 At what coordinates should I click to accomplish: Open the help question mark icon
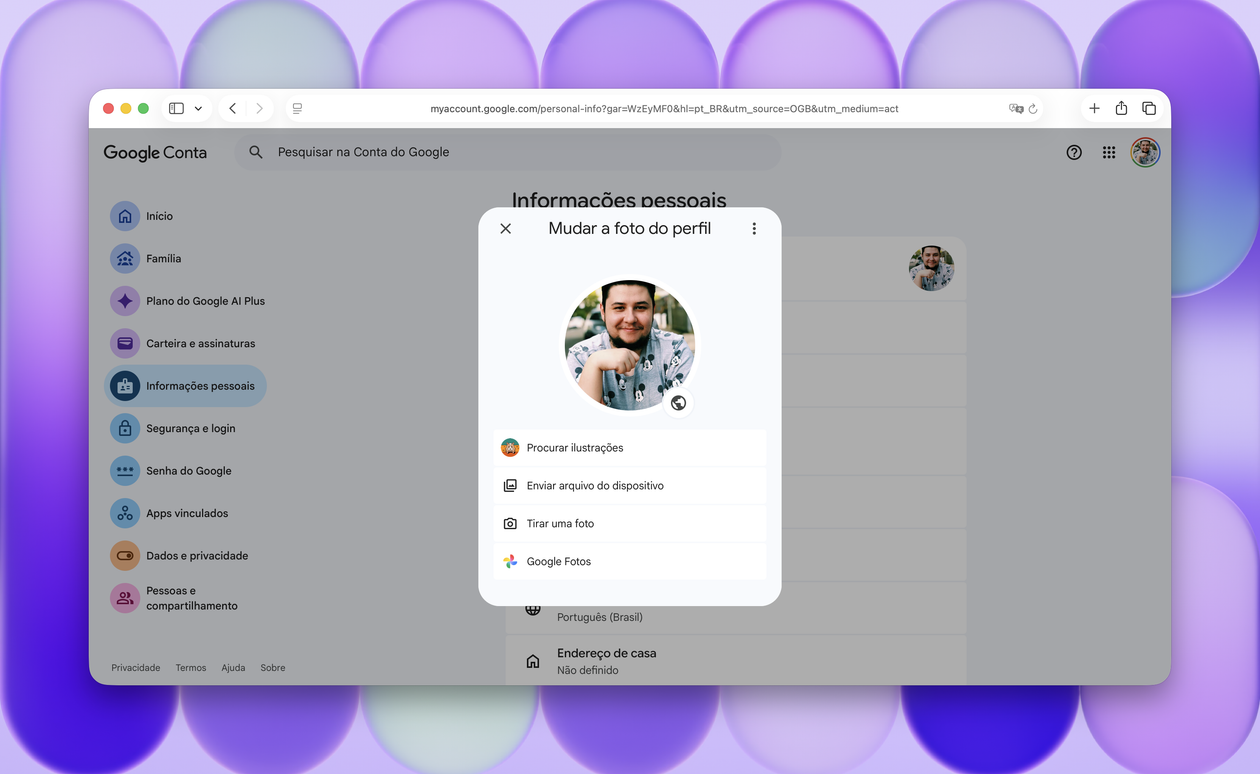click(x=1074, y=153)
